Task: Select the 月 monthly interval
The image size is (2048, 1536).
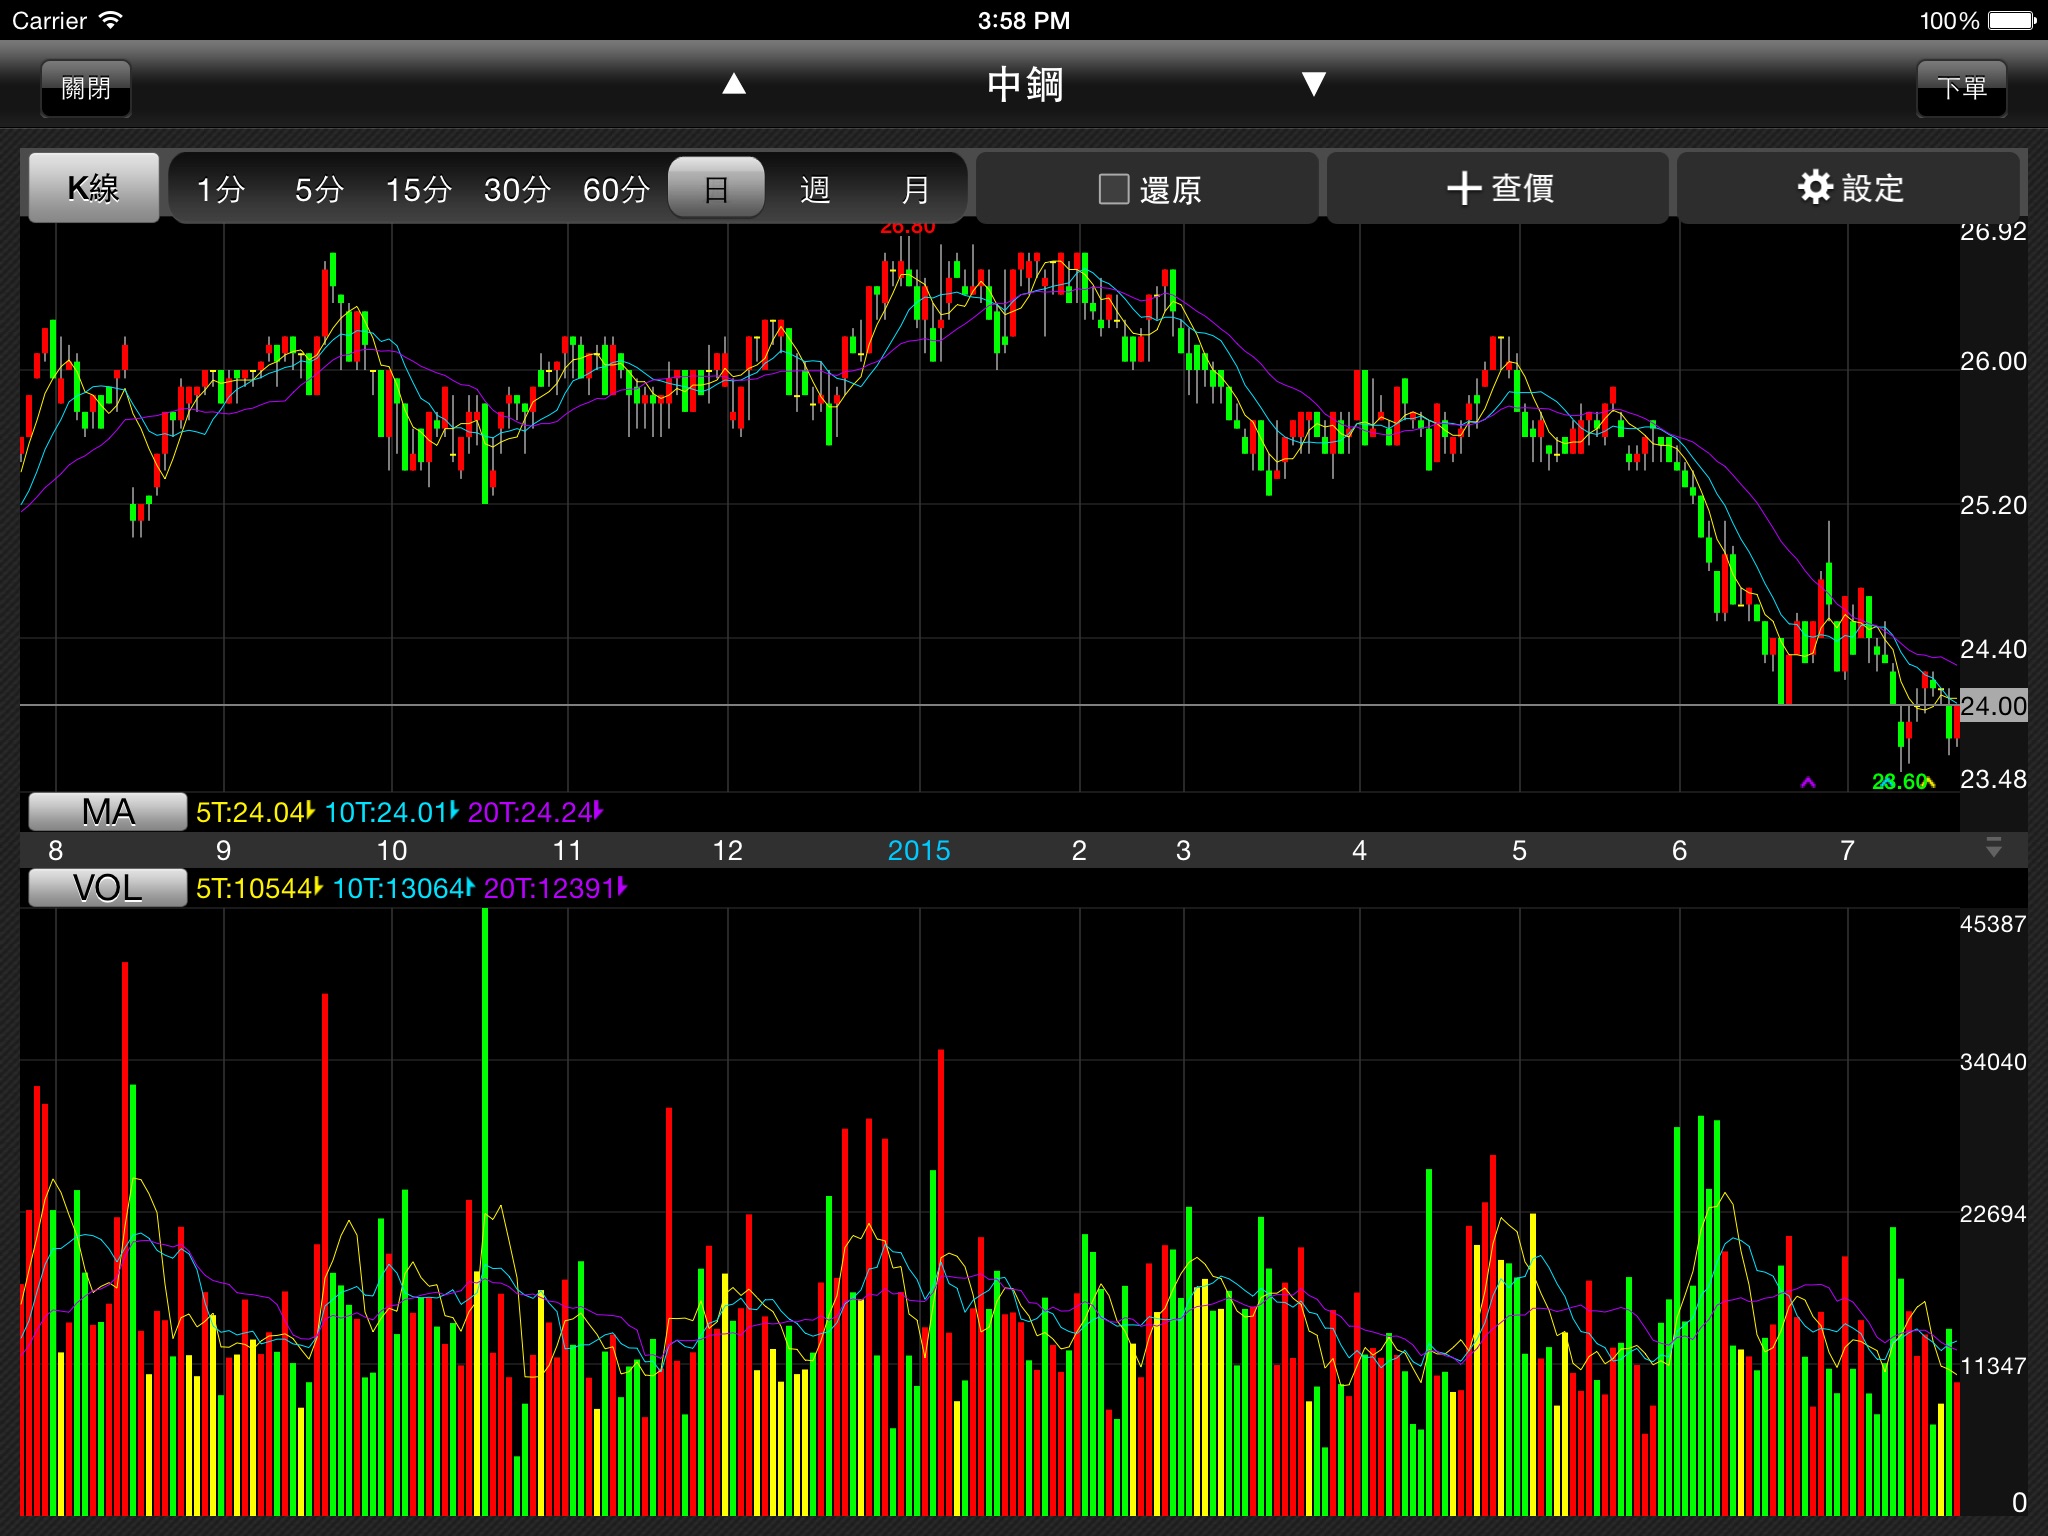Action: [x=915, y=188]
